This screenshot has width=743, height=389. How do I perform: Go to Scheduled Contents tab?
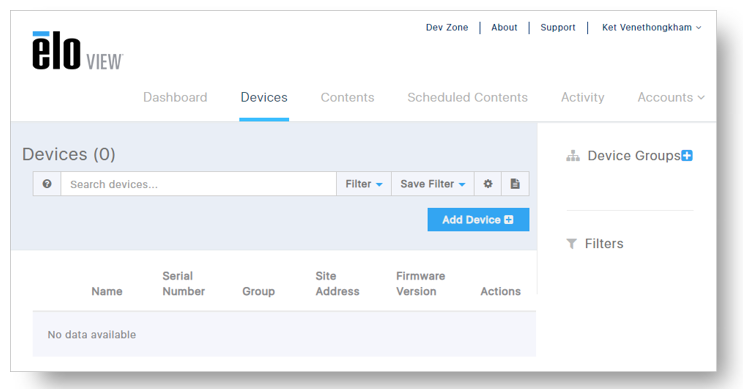pyautogui.click(x=468, y=97)
